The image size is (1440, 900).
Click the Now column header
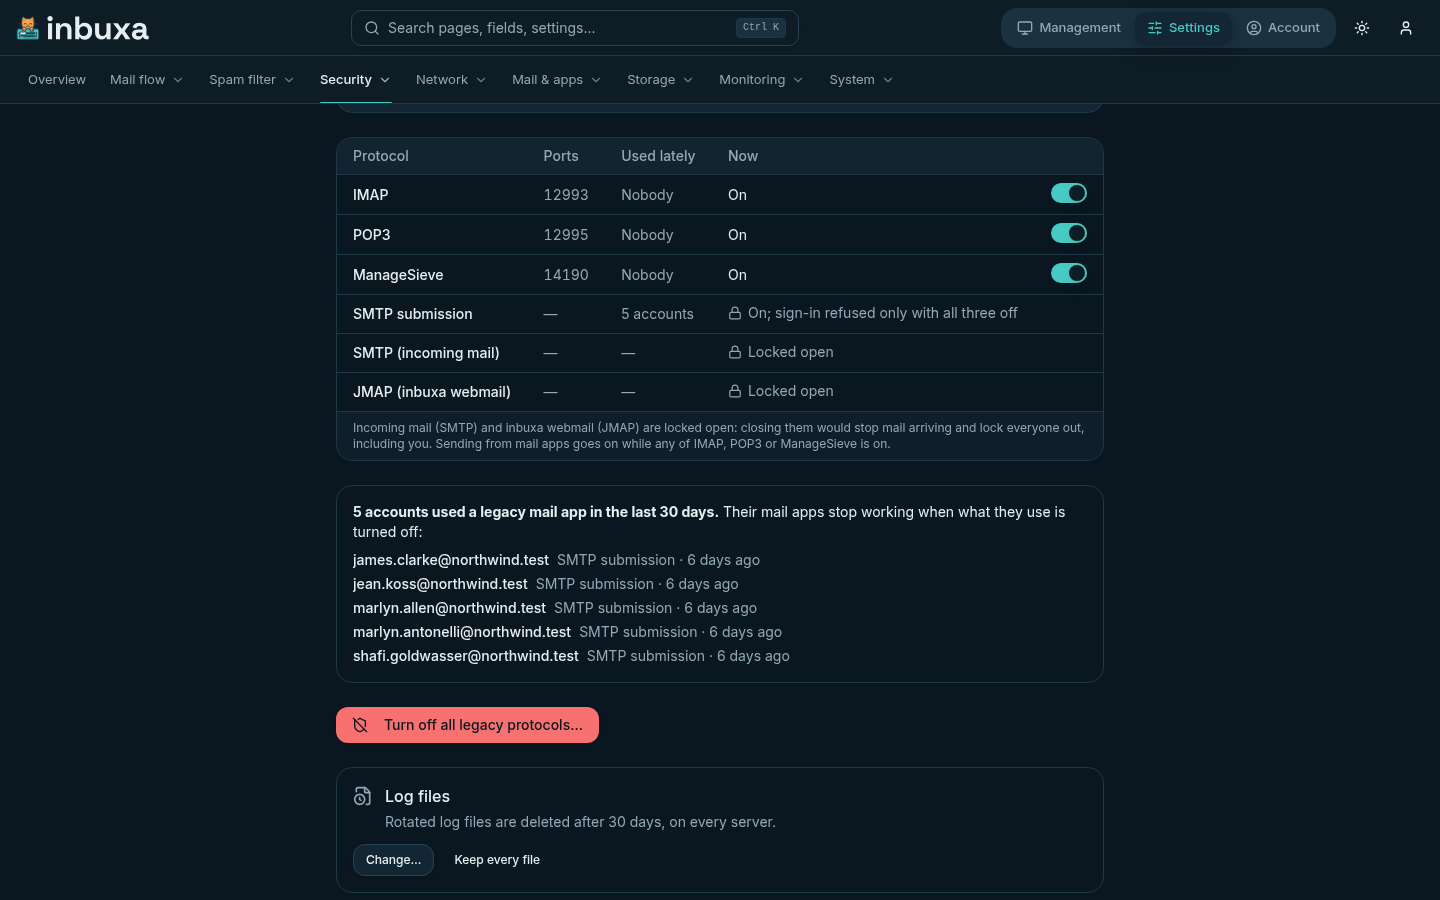[743, 156]
